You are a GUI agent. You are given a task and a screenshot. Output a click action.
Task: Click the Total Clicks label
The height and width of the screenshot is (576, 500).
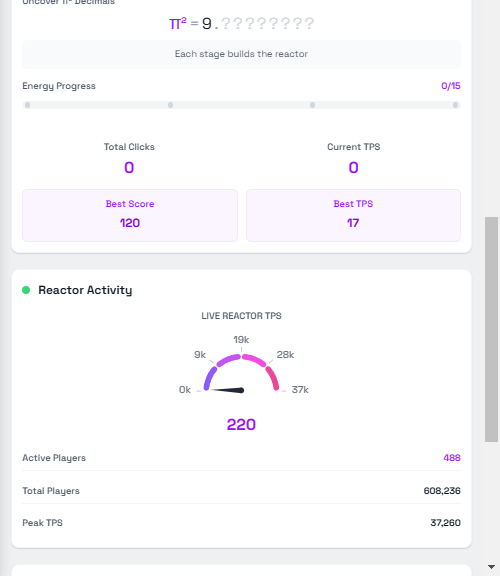pos(129,147)
